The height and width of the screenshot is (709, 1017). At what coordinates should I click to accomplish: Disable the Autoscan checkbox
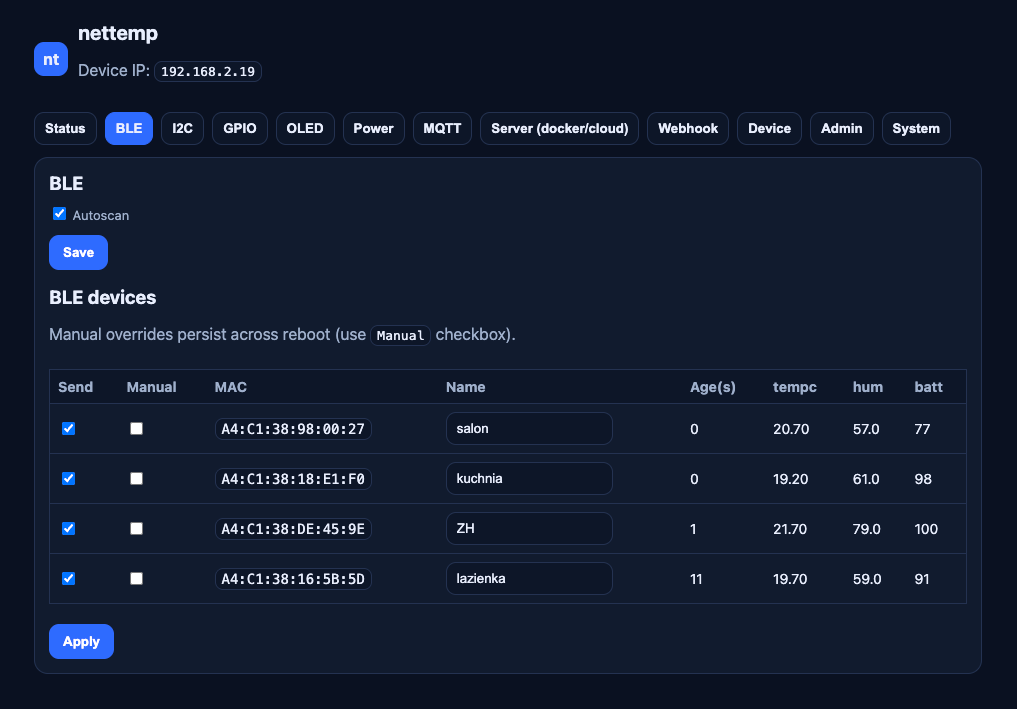(60, 214)
